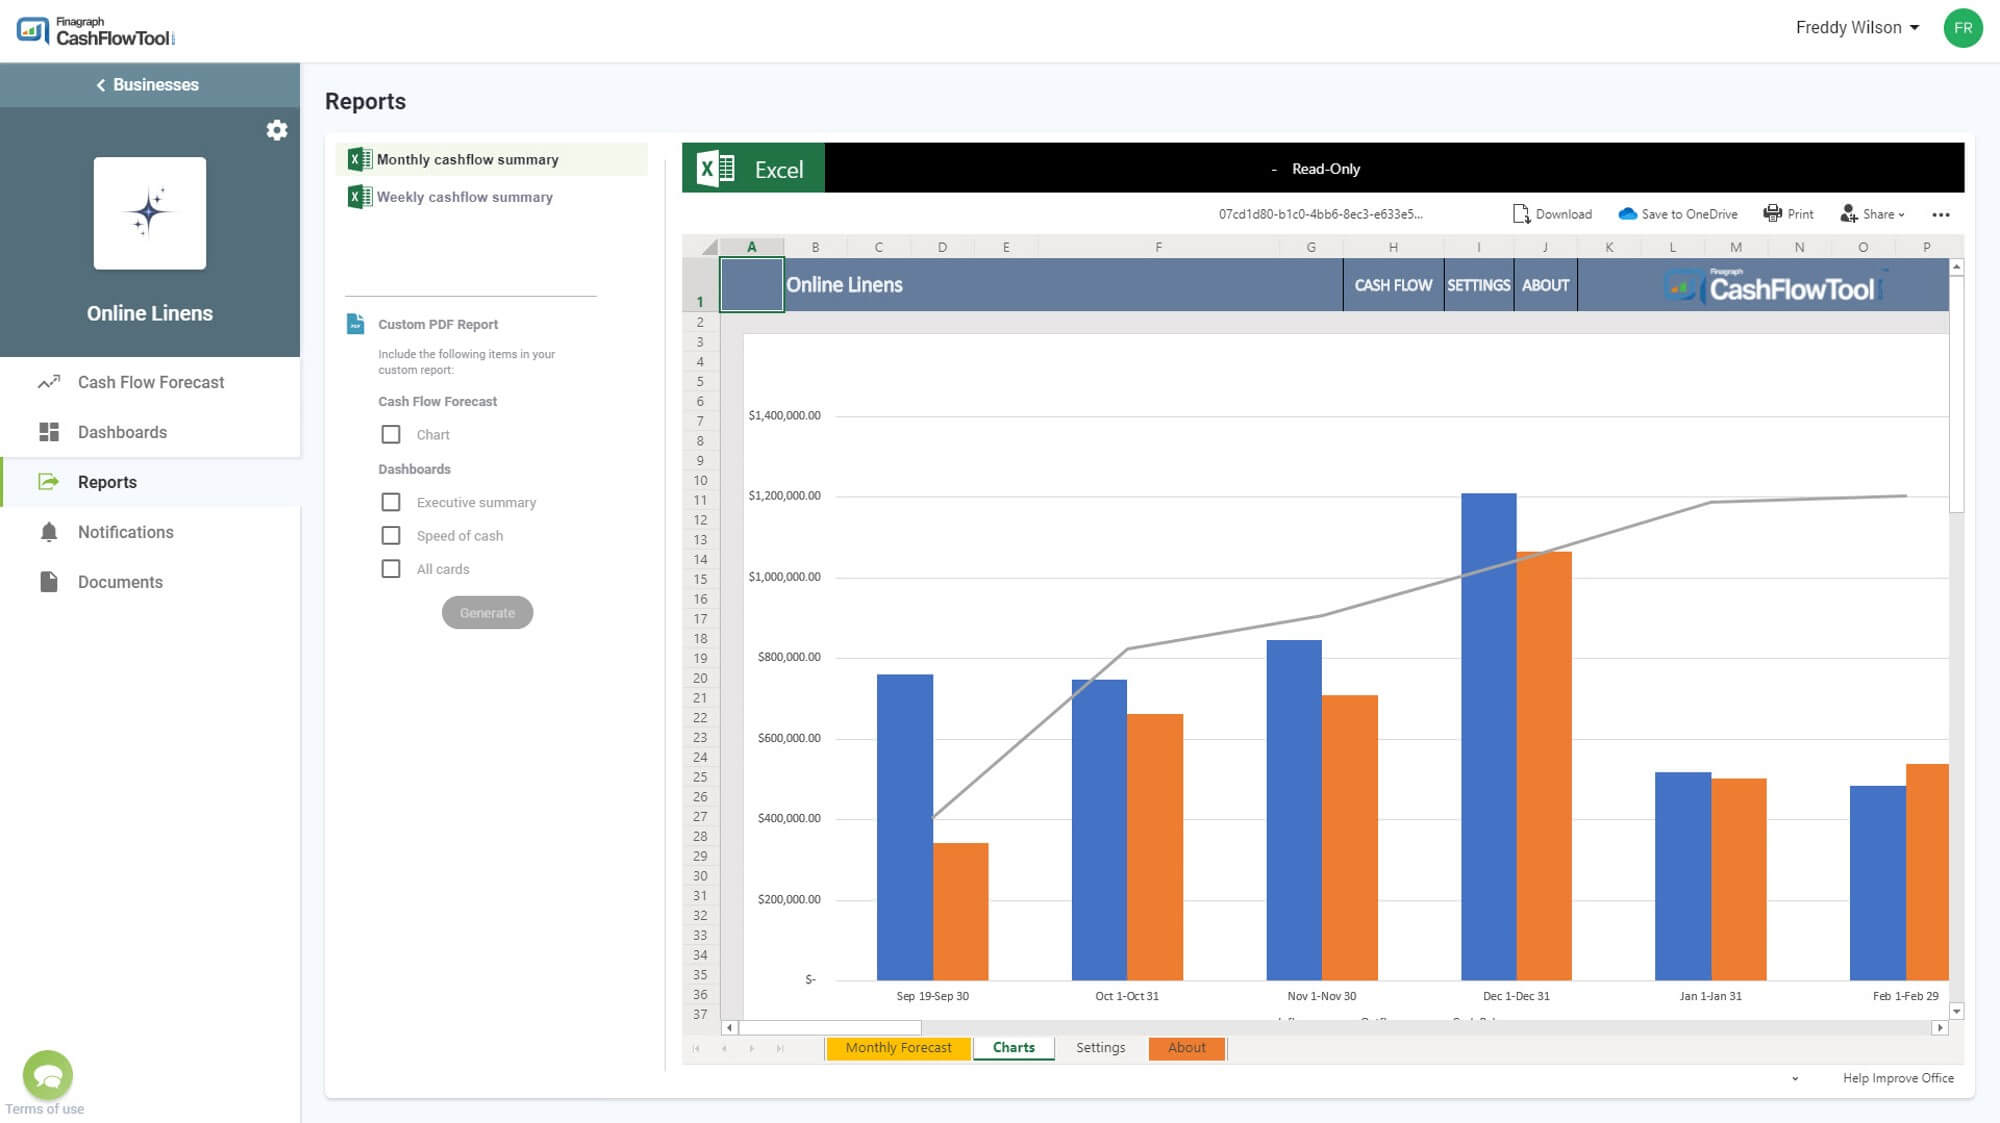Click the download page icon
This screenshot has height=1123, width=2000.
pos(1521,214)
